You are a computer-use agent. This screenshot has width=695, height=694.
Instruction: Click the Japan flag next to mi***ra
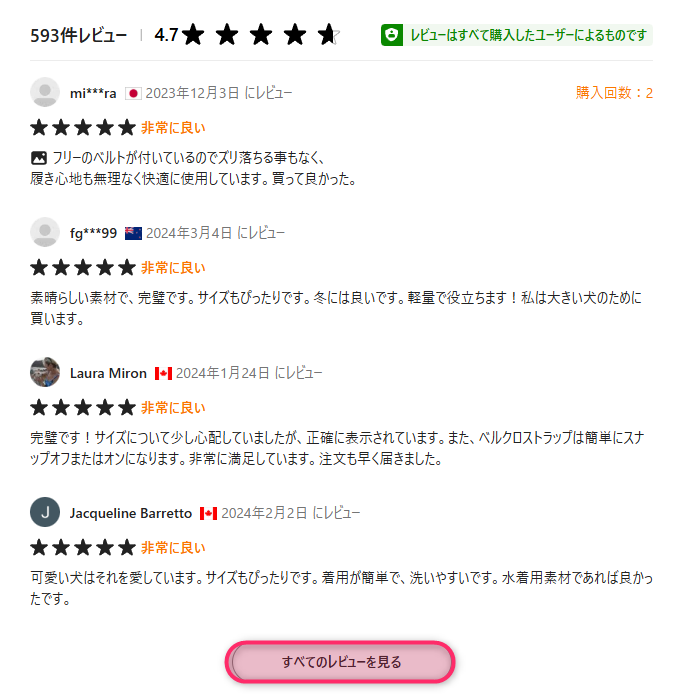(133, 94)
